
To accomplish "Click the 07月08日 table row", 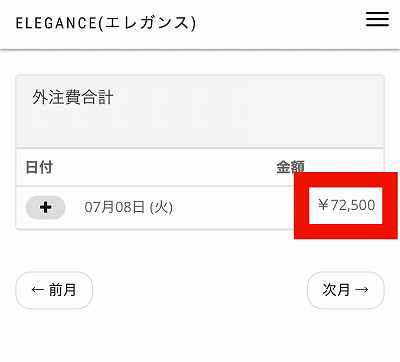I will pyautogui.click(x=200, y=208).
